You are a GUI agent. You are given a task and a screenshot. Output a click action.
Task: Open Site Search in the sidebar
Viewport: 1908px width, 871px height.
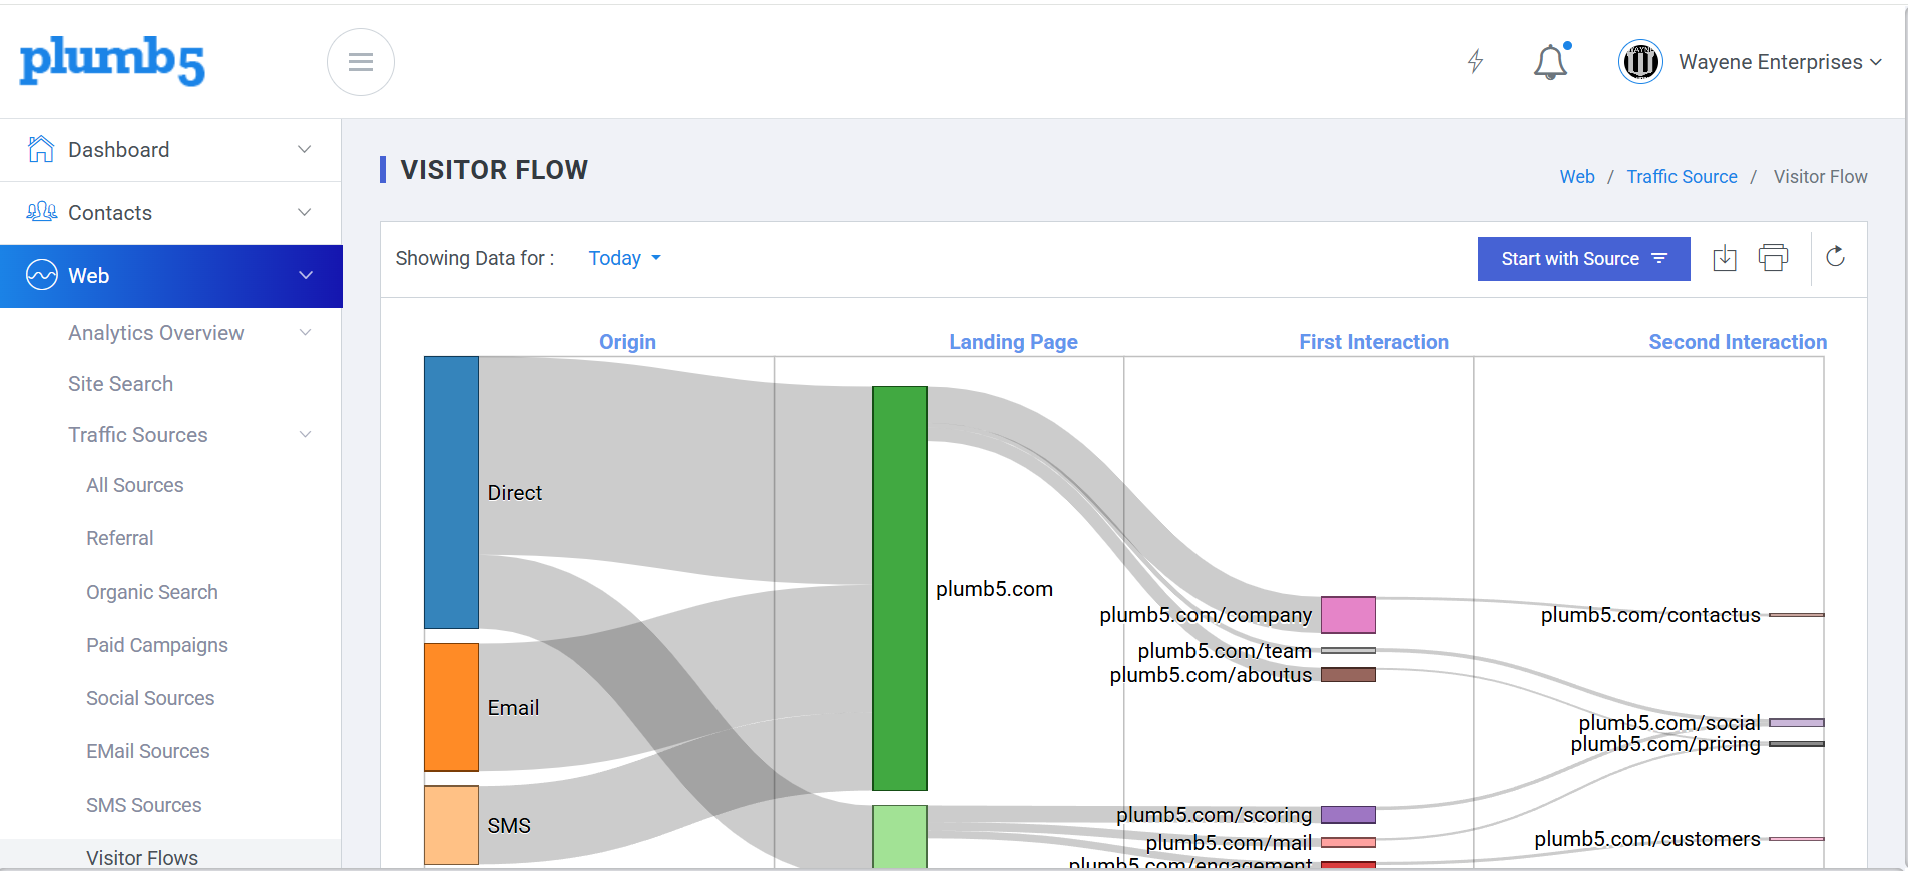[x=120, y=384]
